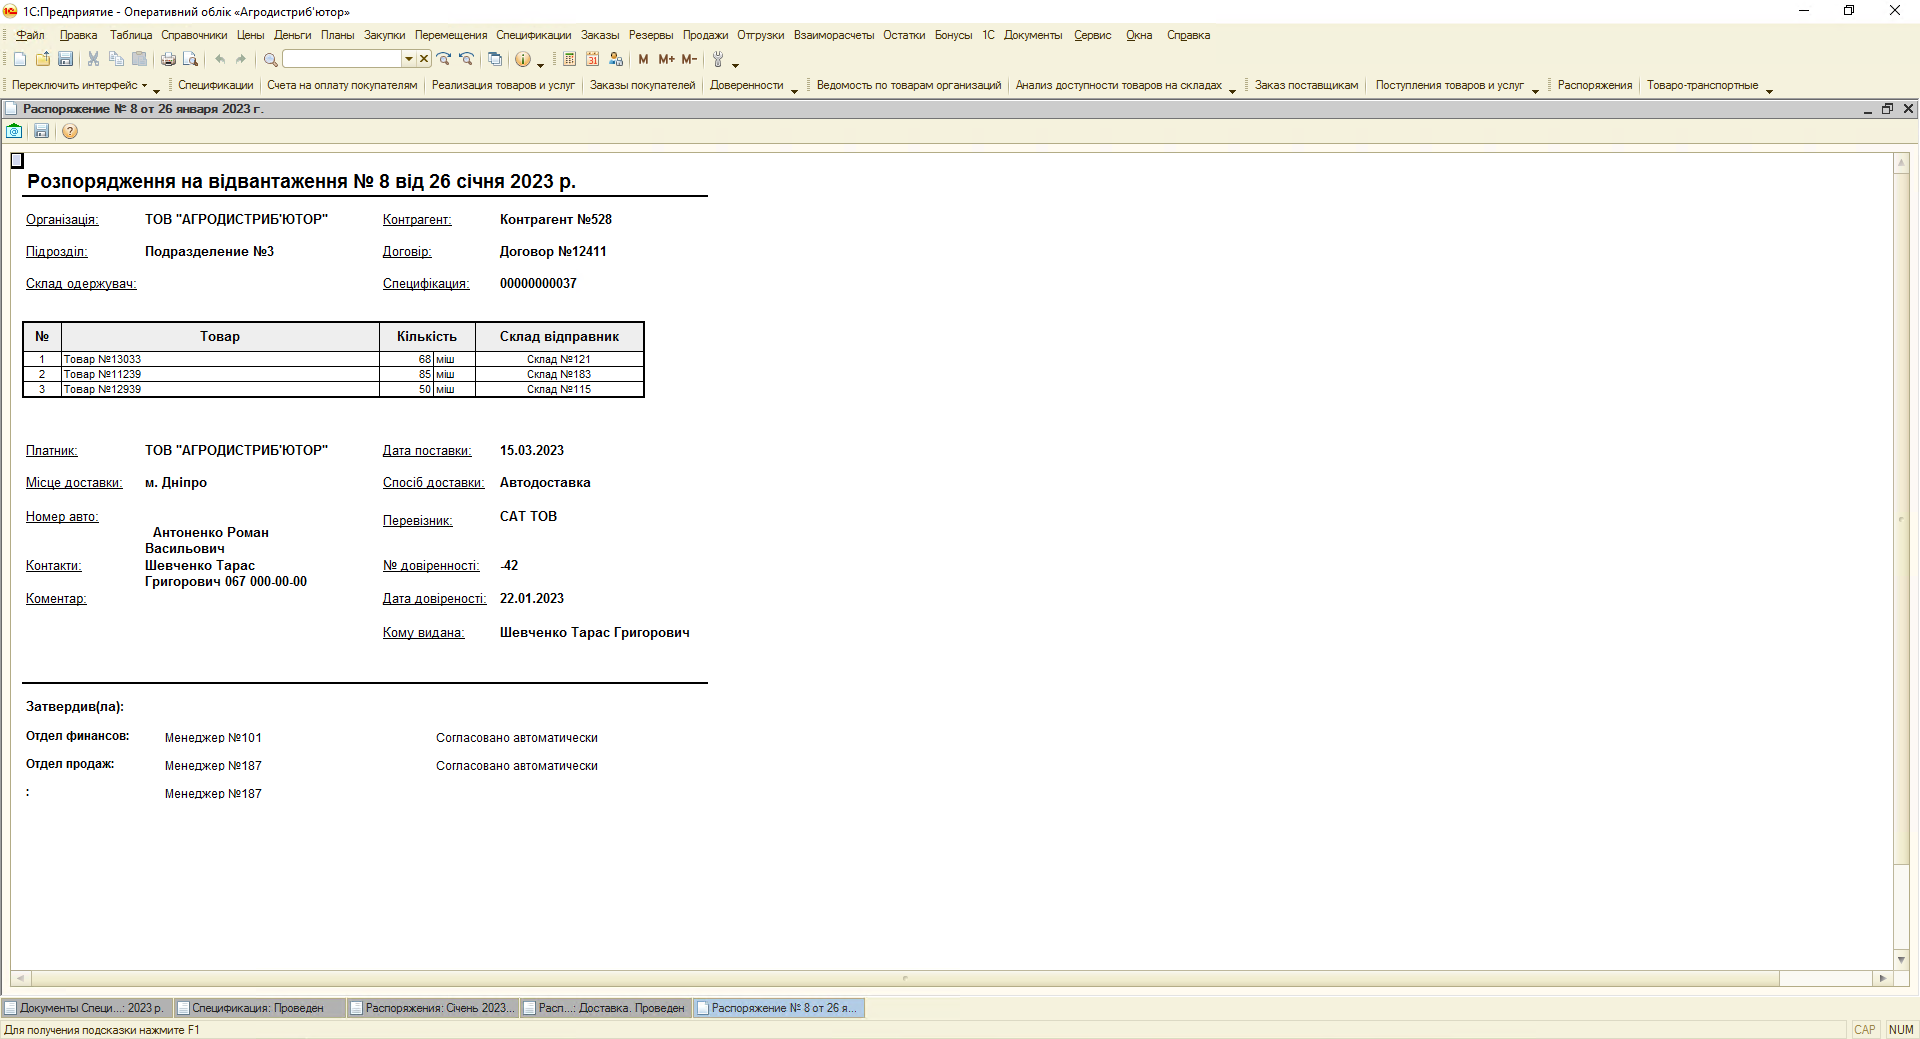The height and width of the screenshot is (1039, 1920).
Task: Click Счета на оплату покупателям button
Action: pos(342,85)
